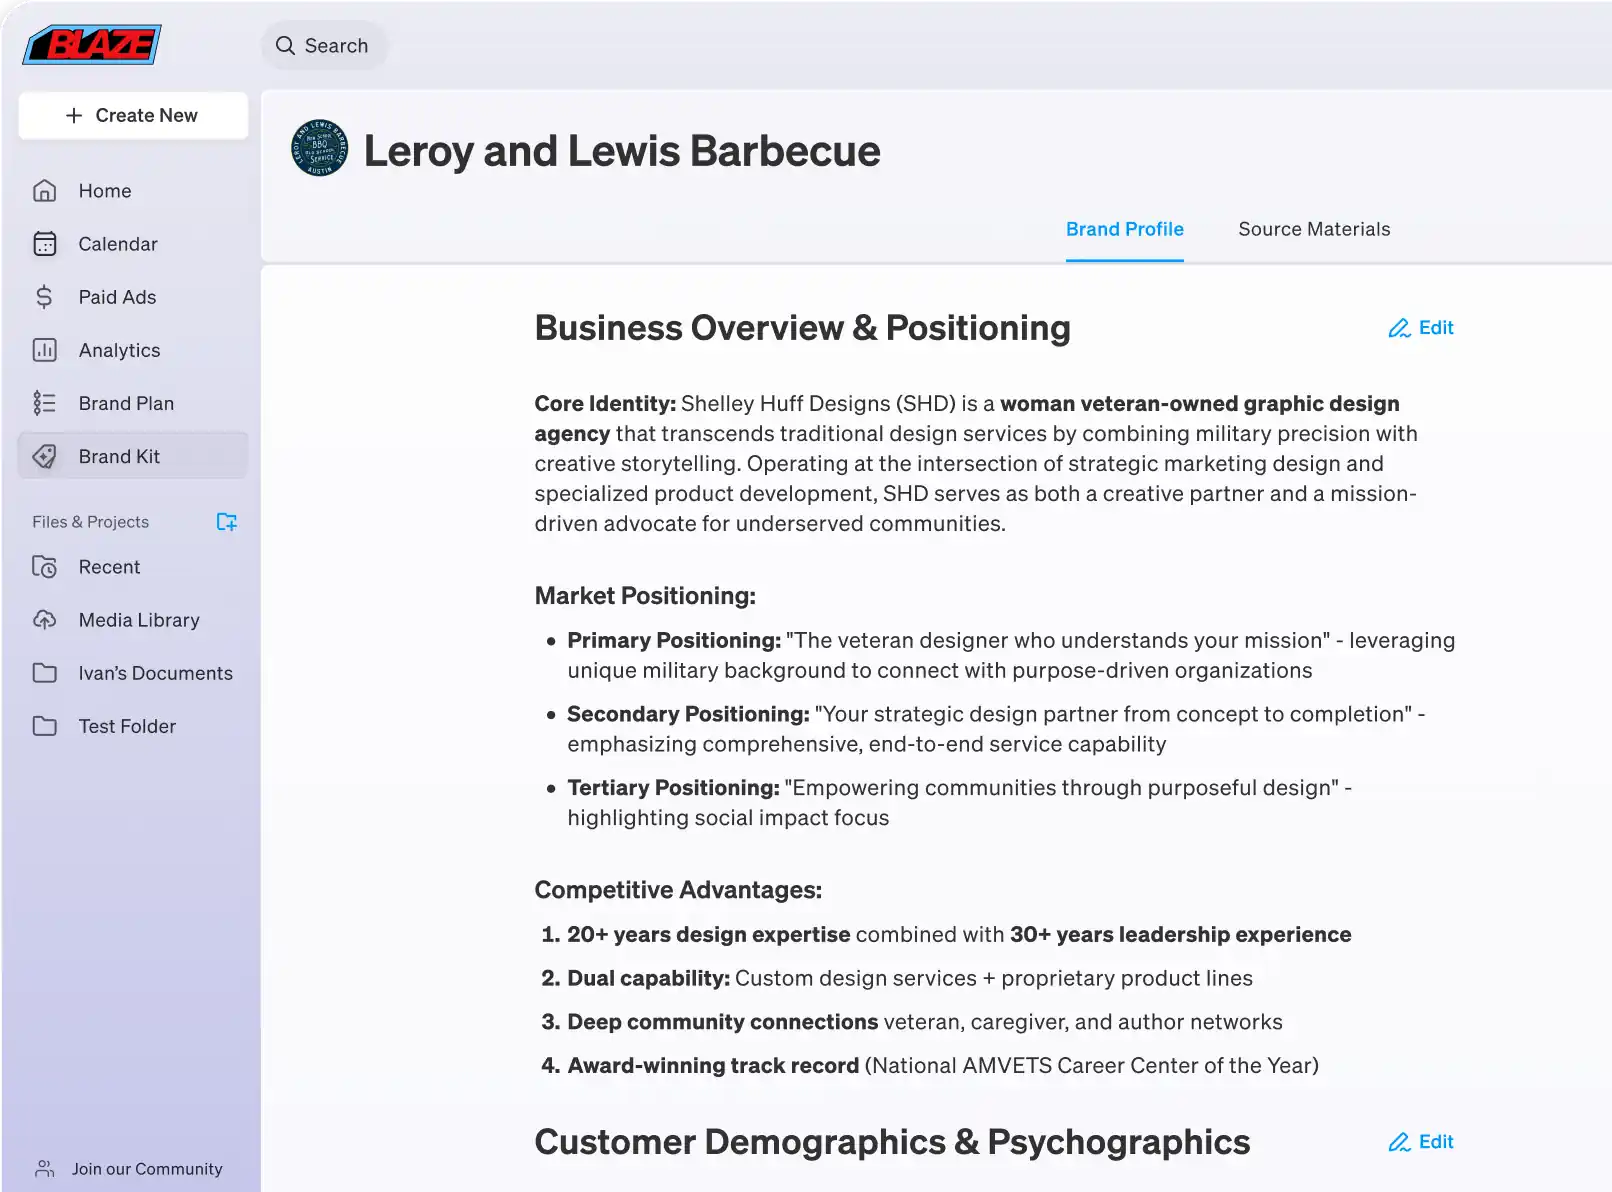Open Paid Ads section
Screen dimensions: 1612x1192
133,297
